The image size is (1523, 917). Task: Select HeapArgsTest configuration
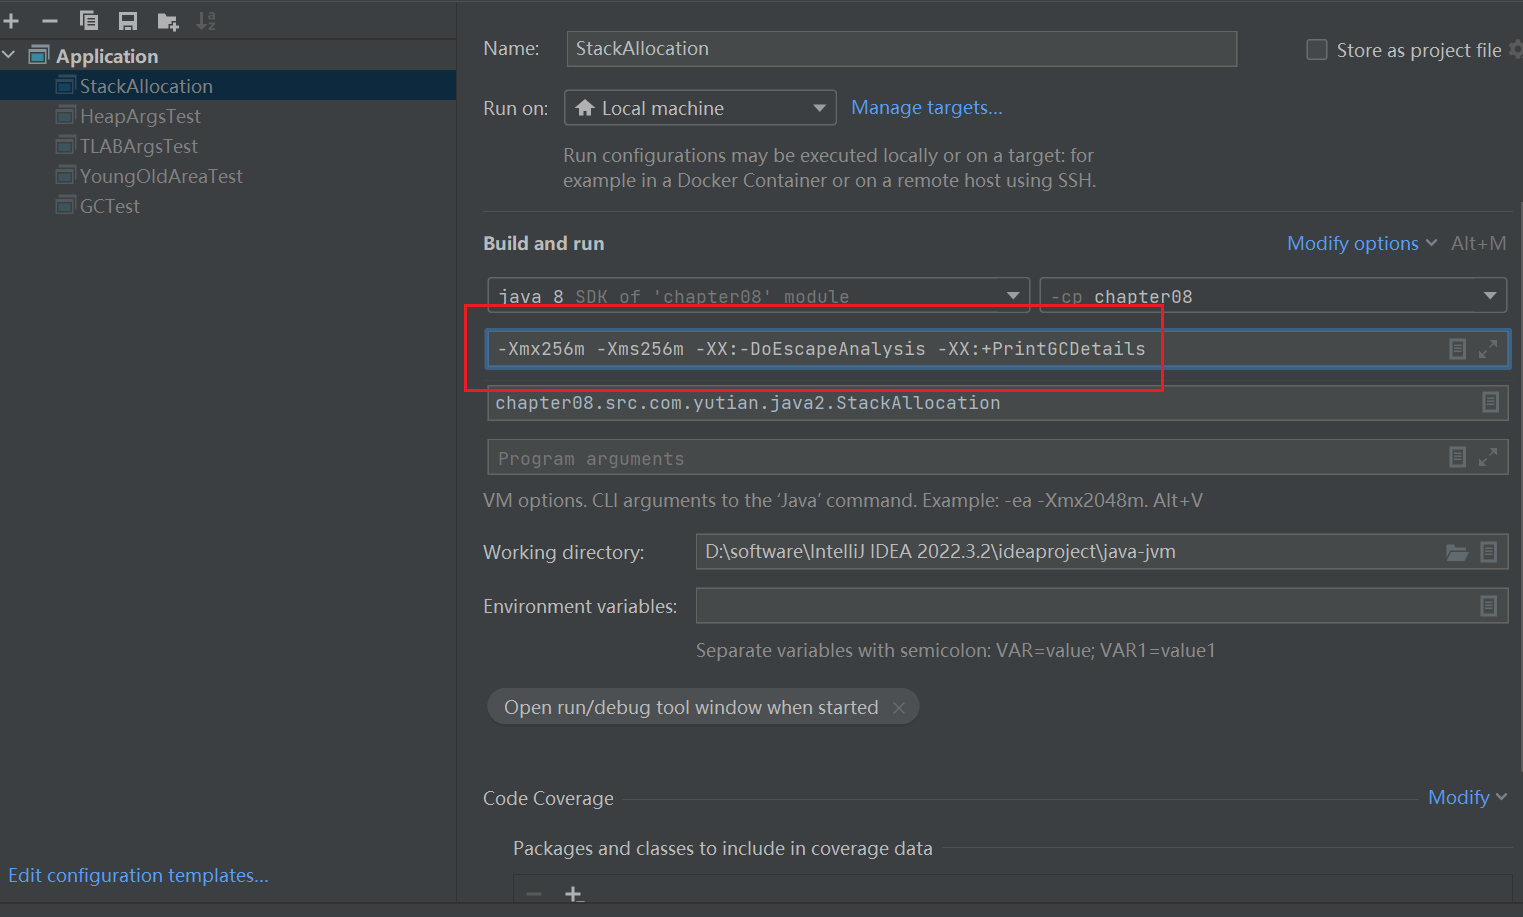coord(140,116)
